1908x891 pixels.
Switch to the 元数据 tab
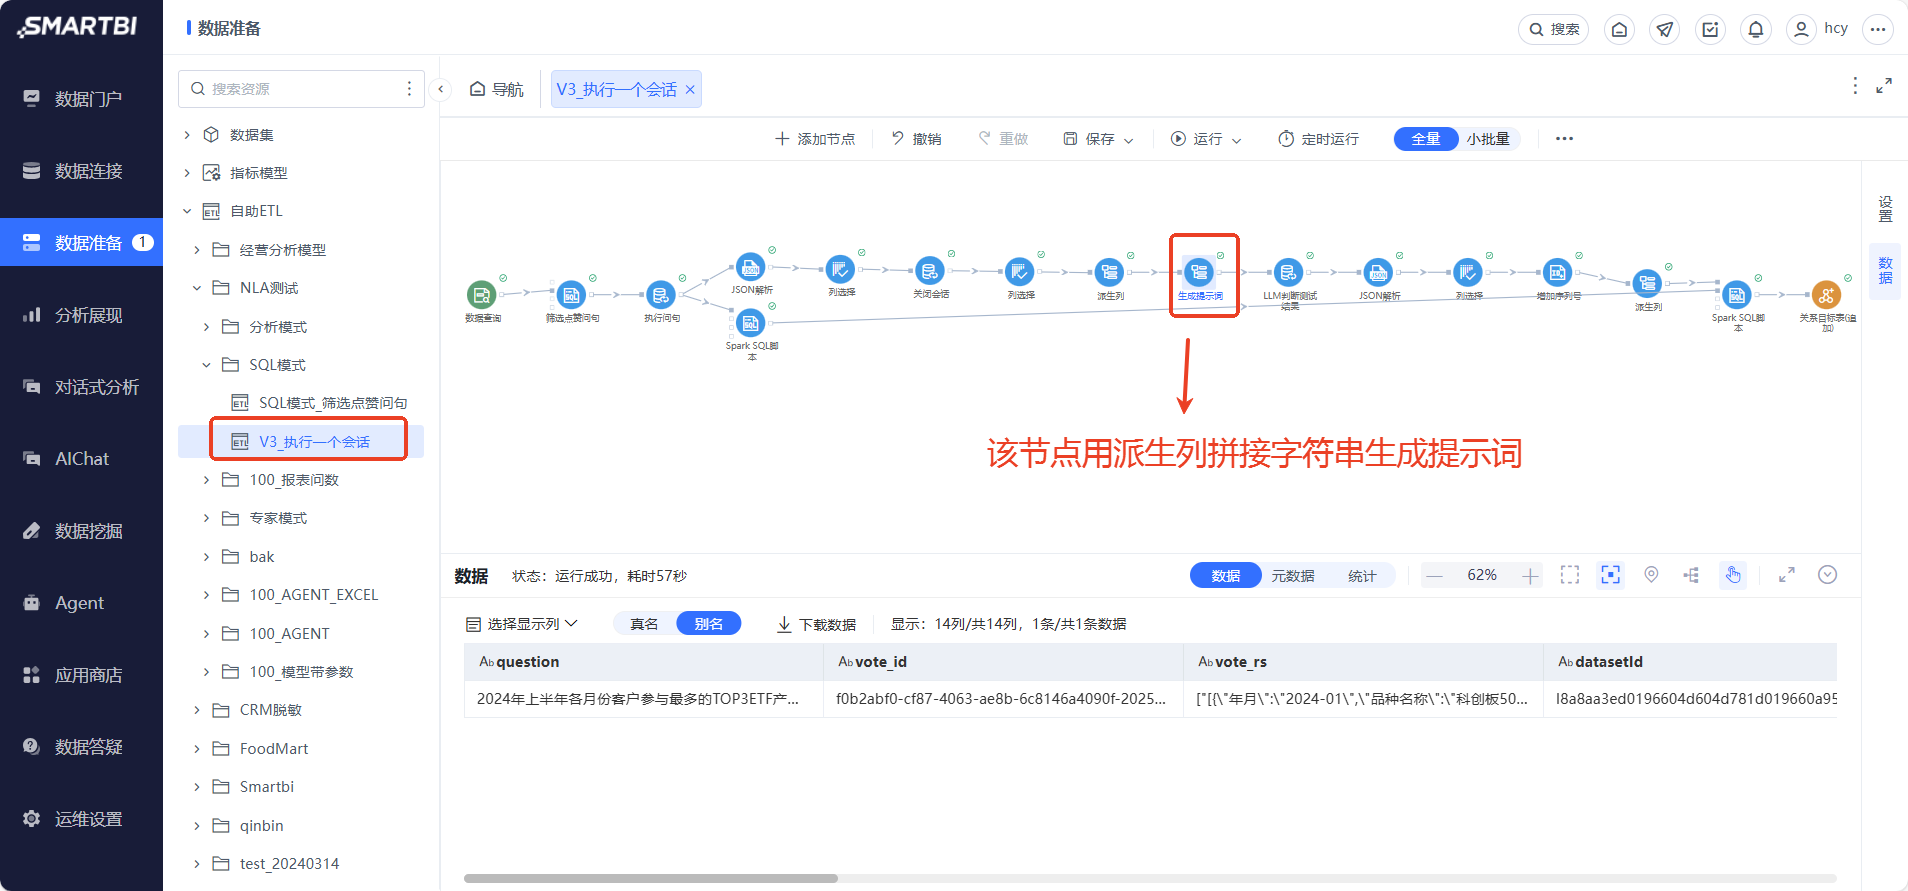coord(1293,576)
